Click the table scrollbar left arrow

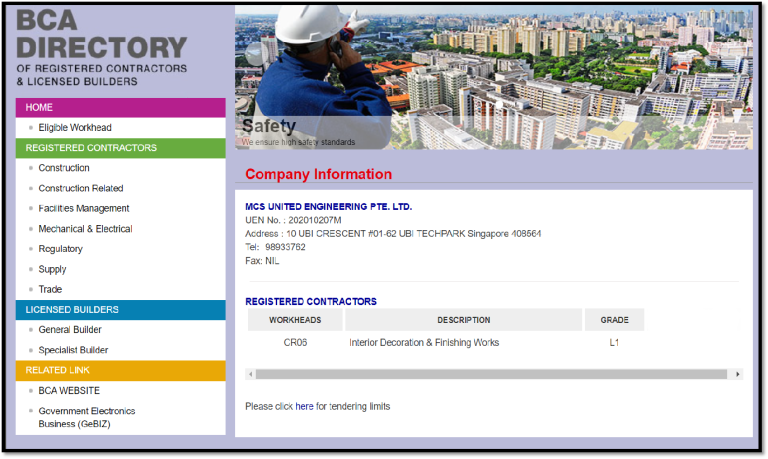click(250, 374)
